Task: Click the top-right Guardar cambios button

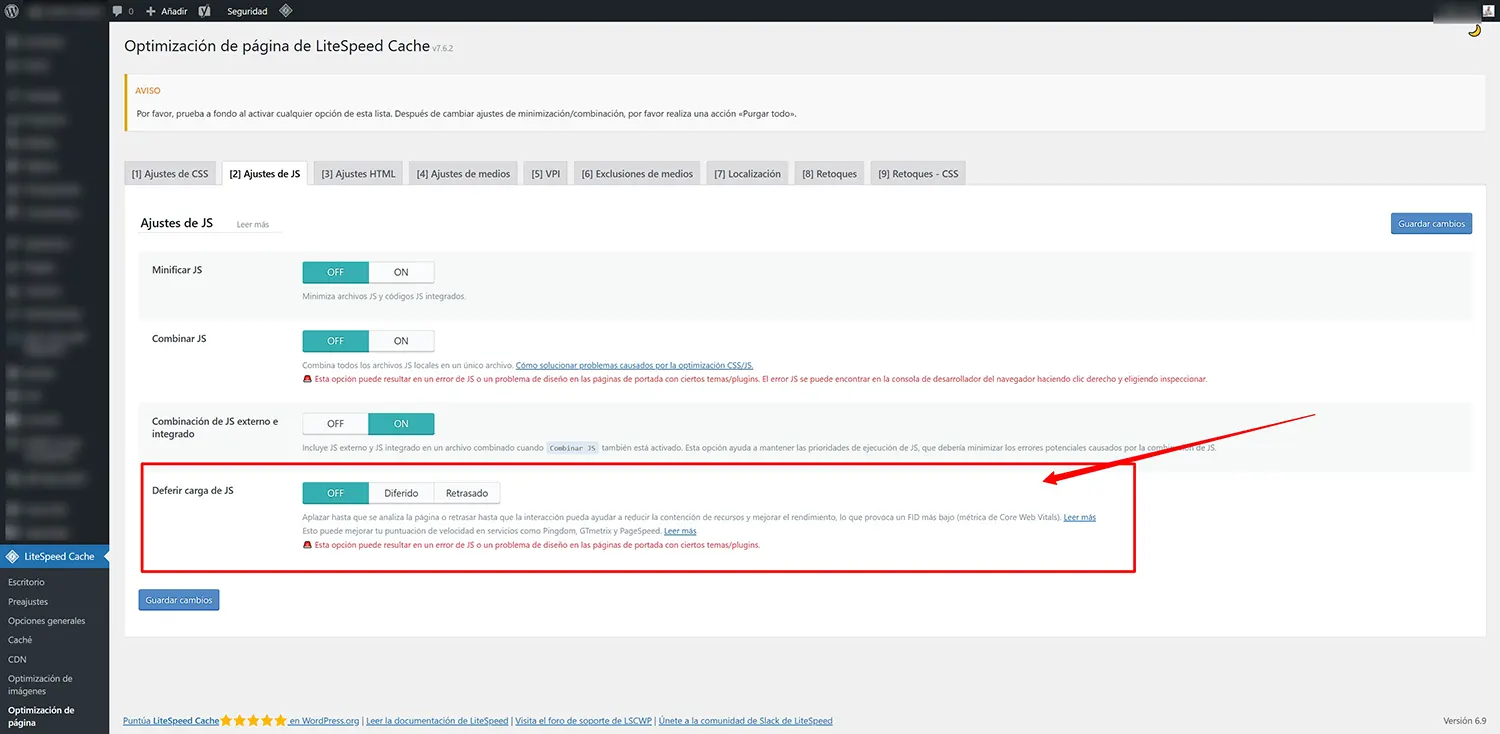Action: coord(1431,224)
